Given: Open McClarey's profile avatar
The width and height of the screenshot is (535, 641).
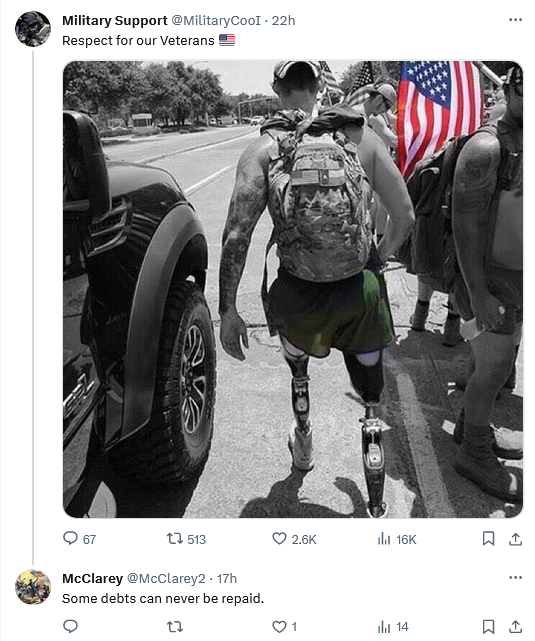Looking at the screenshot, I should 33,587.
